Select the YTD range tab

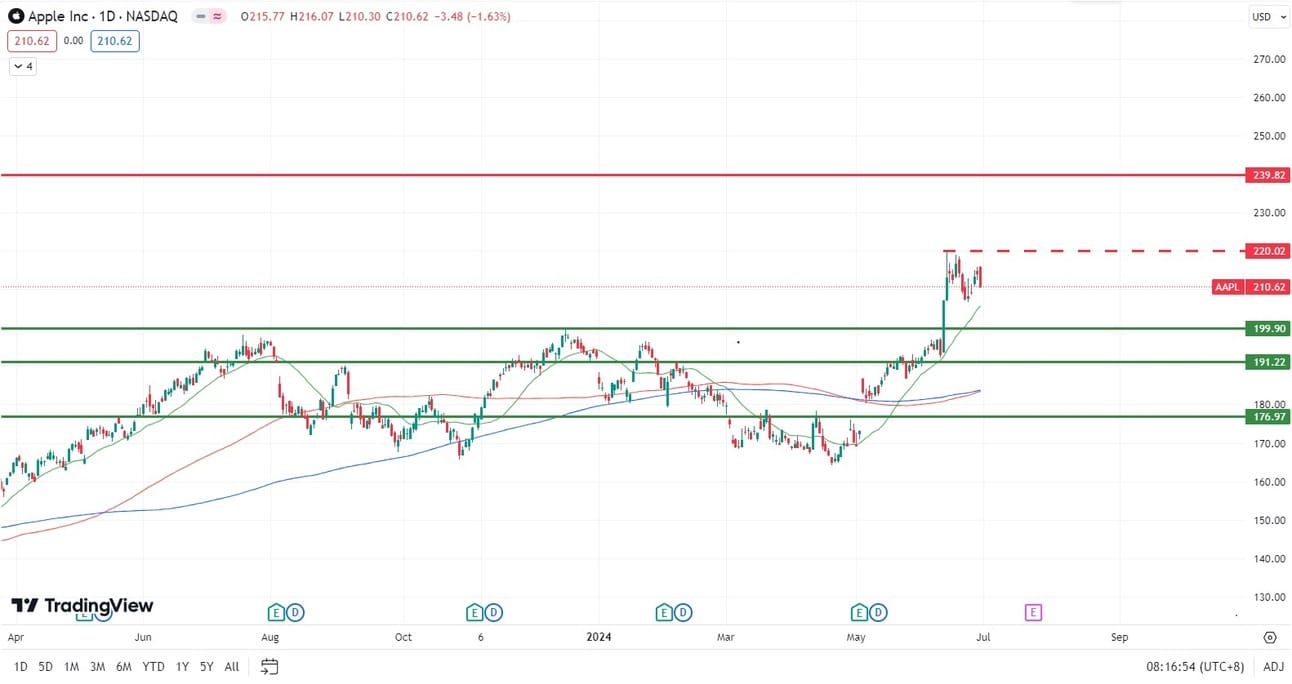(x=154, y=666)
